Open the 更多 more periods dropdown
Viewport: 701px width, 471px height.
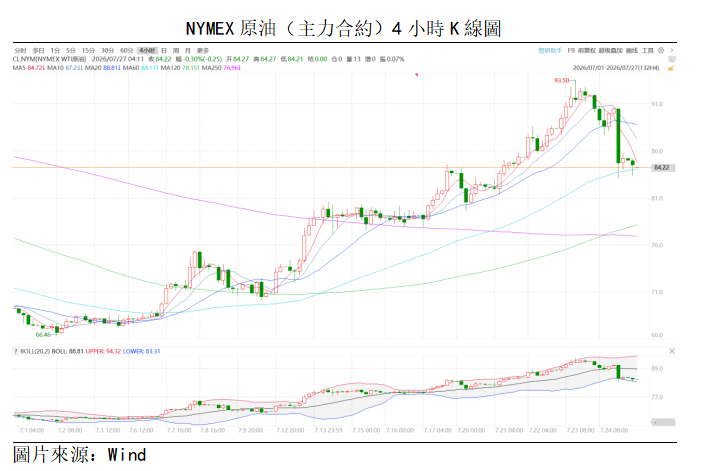point(203,50)
